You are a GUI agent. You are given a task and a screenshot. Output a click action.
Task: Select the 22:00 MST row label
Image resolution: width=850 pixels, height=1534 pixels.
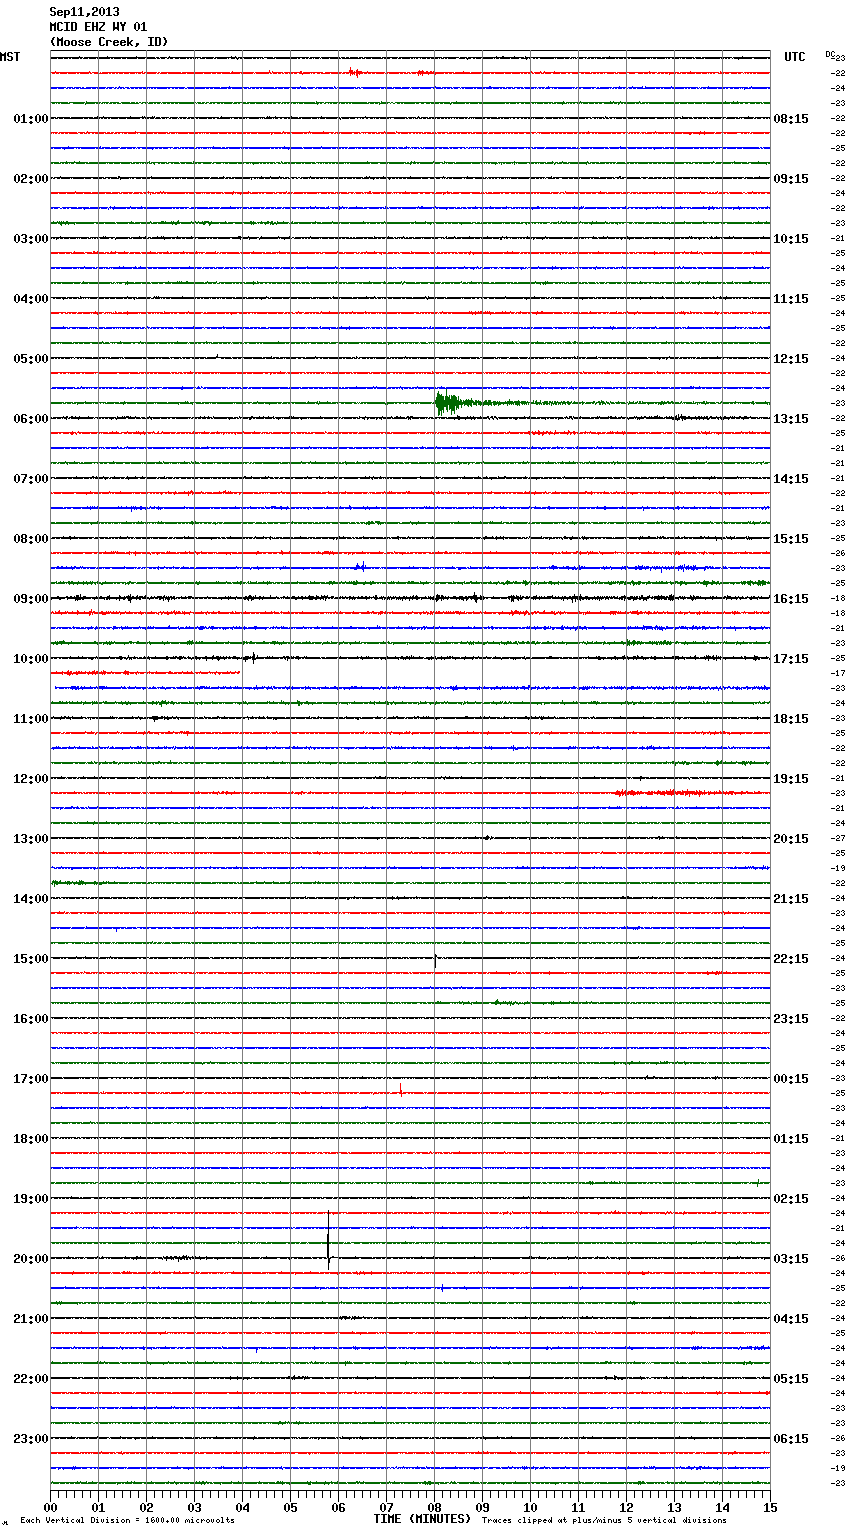[31, 1379]
